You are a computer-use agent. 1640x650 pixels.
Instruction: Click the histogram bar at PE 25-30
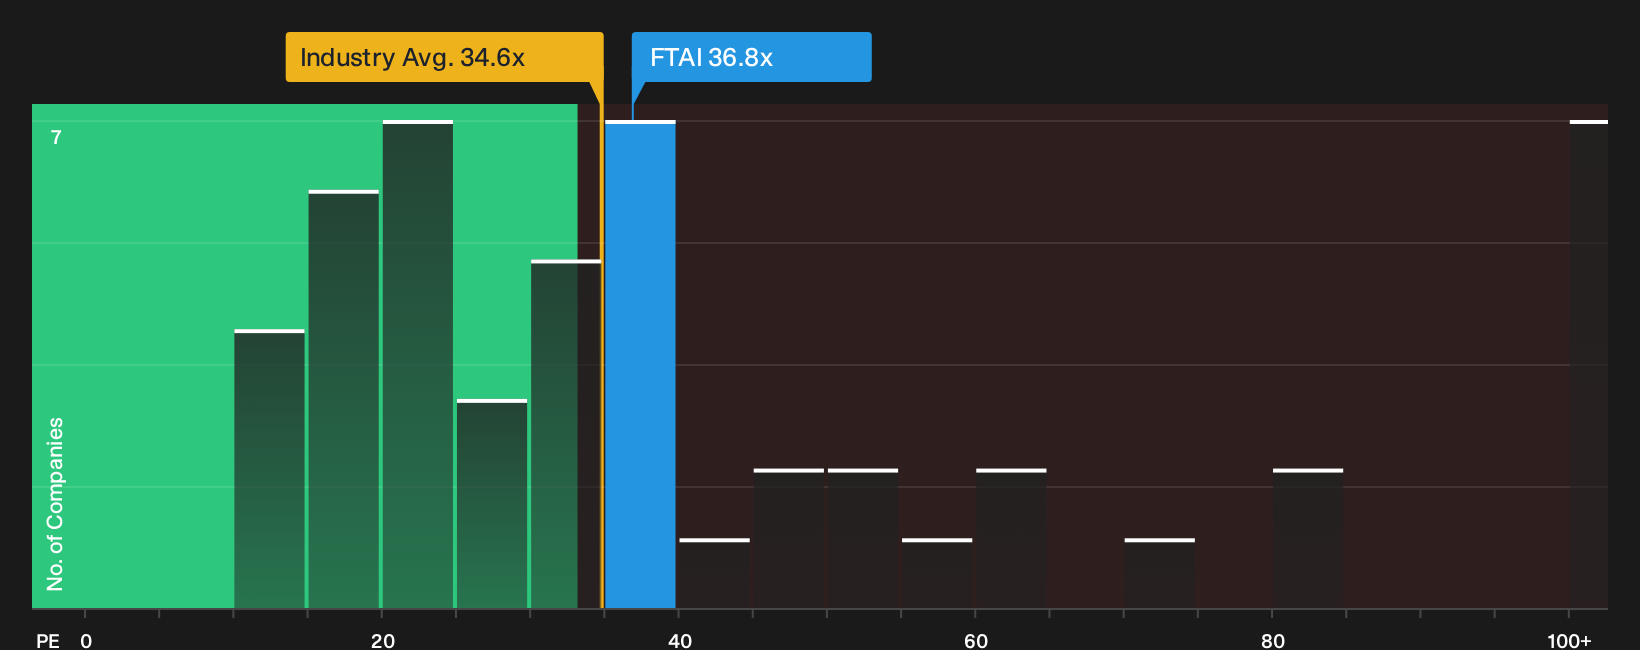tap(492, 504)
